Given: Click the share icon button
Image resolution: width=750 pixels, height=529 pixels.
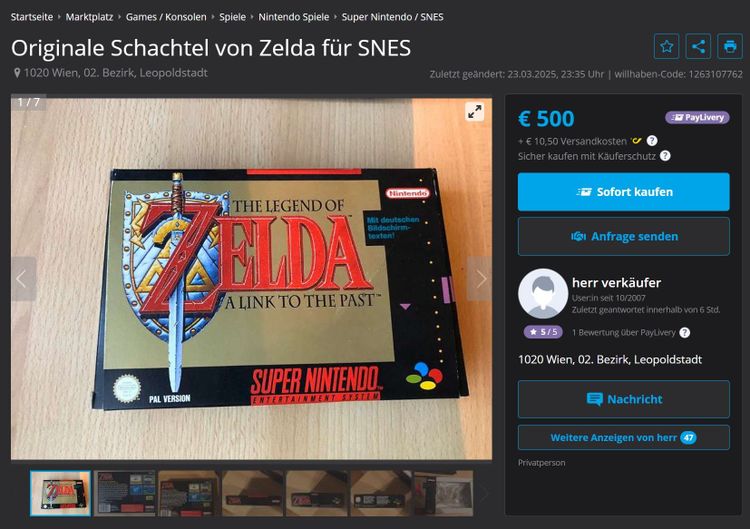Looking at the screenshot, I should 698,46.
